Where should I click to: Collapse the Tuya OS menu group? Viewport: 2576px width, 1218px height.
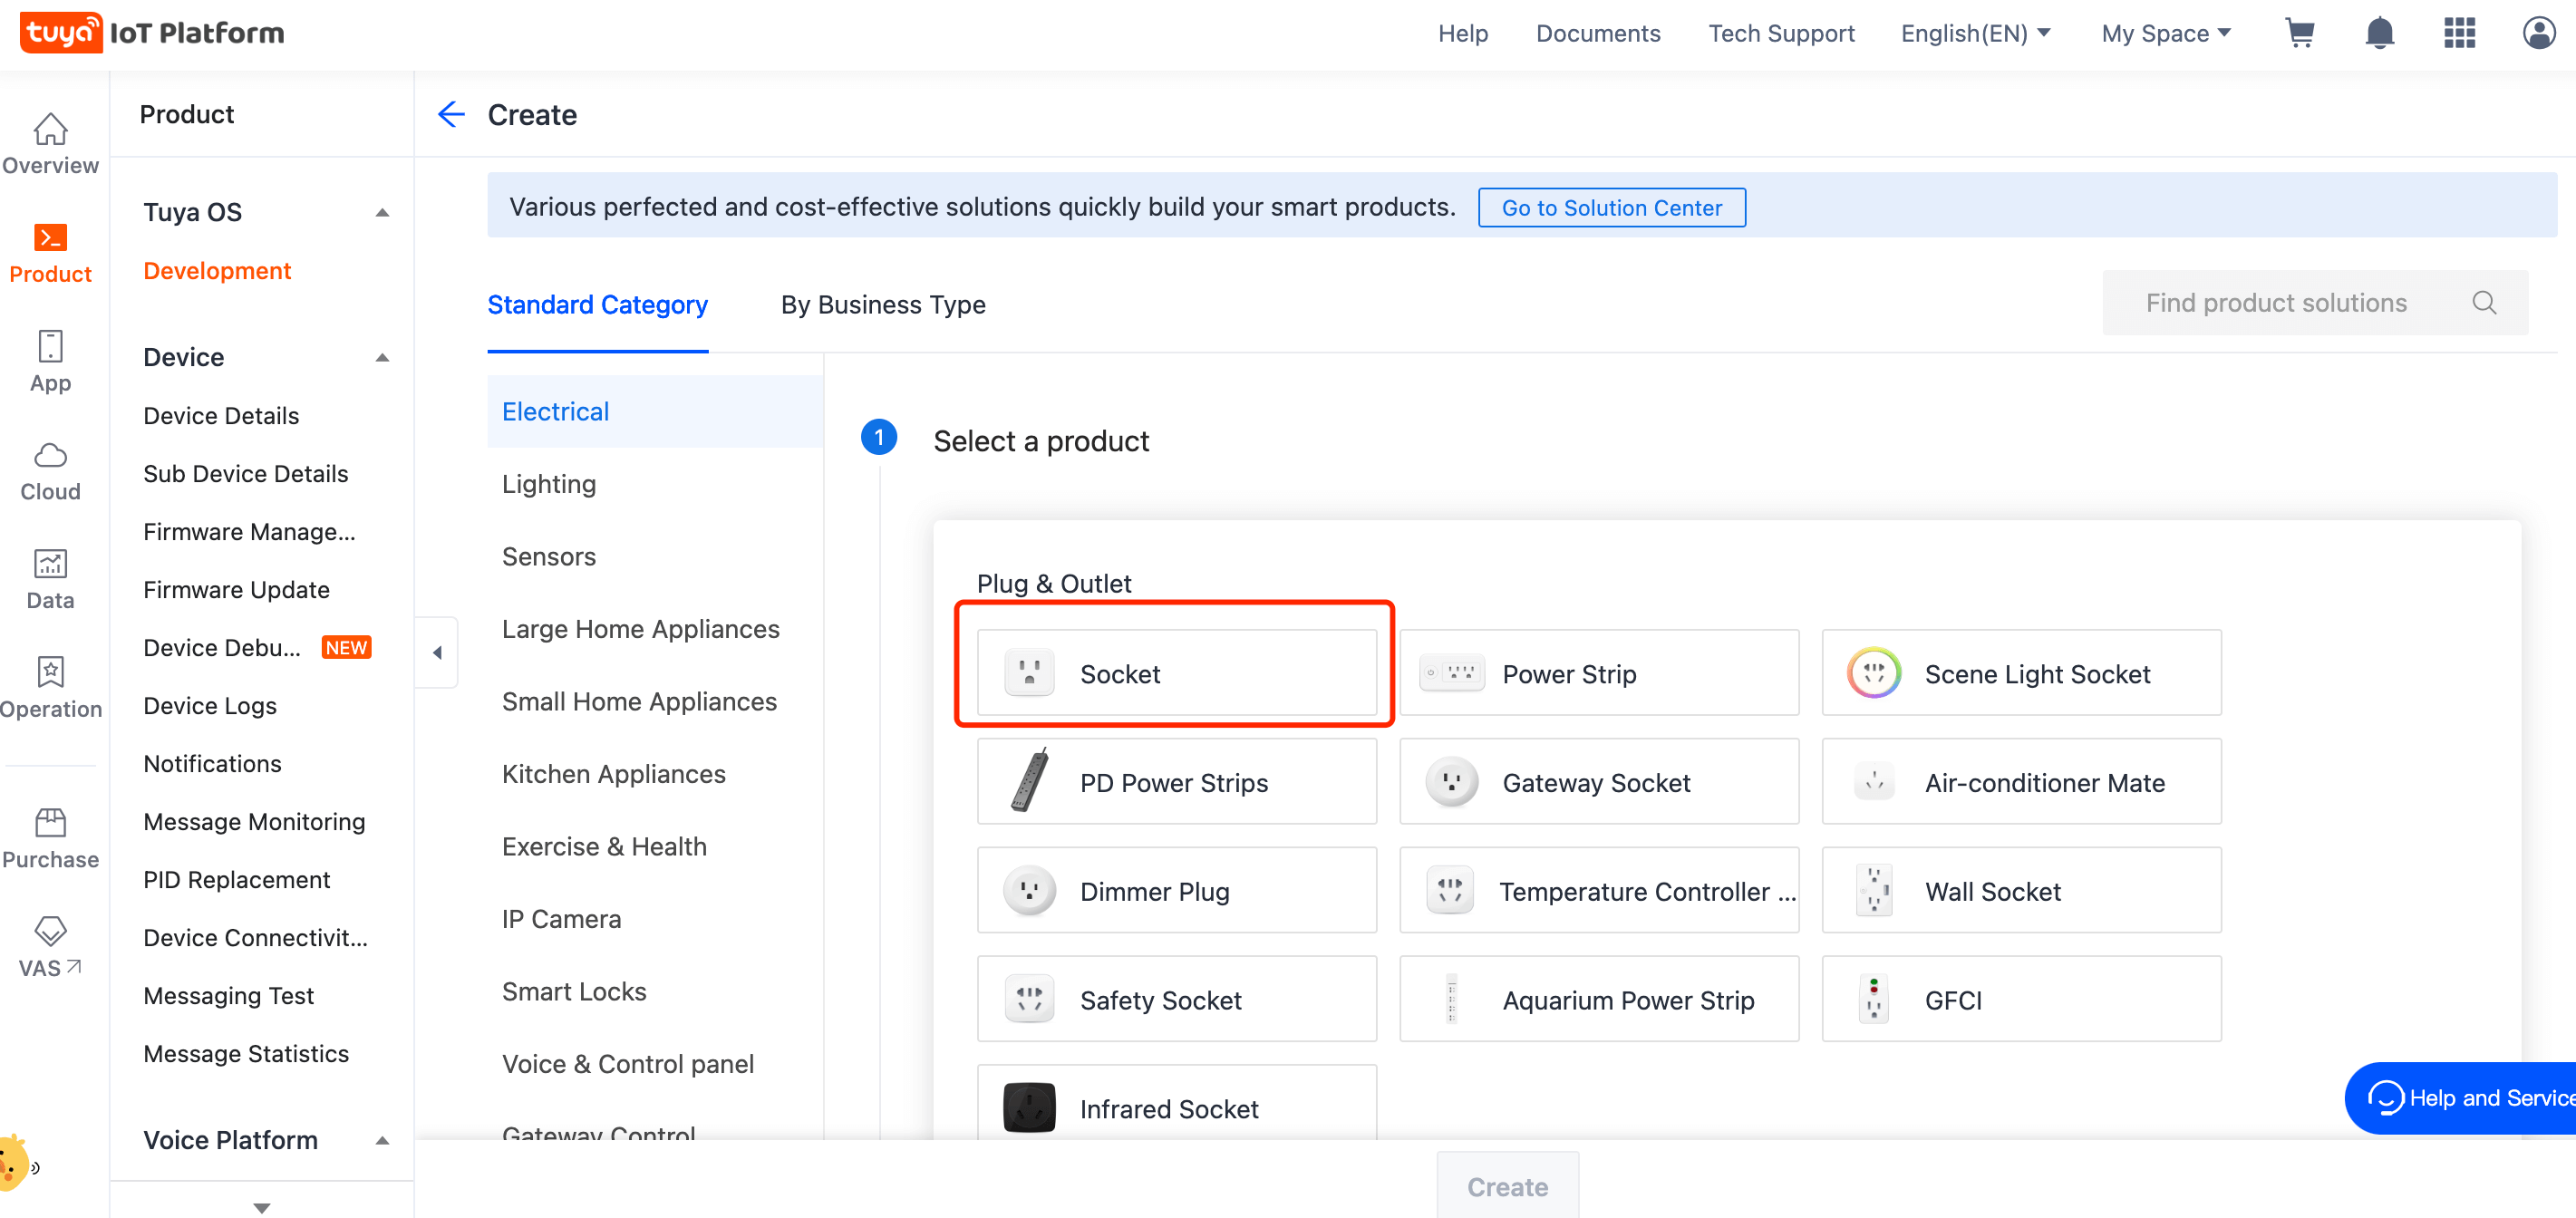point(382,212)
